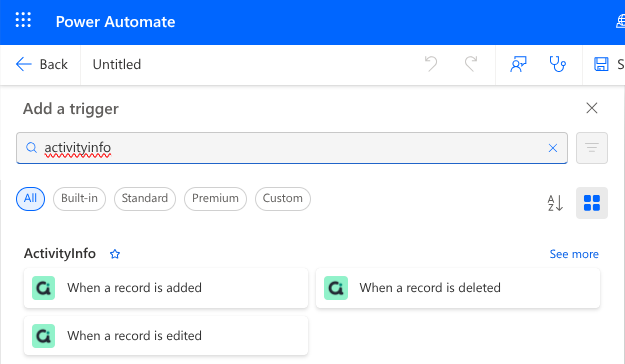Go Back to previous page

click(x=41, y=64)
